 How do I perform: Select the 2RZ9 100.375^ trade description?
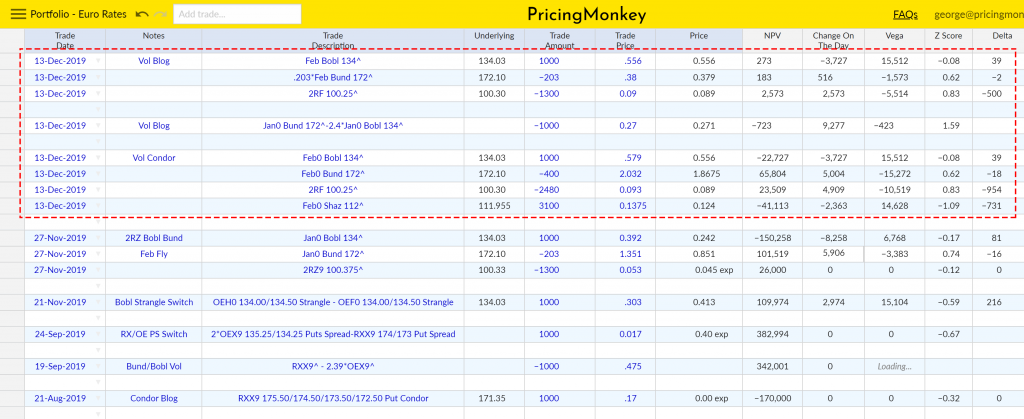[333, 270]
